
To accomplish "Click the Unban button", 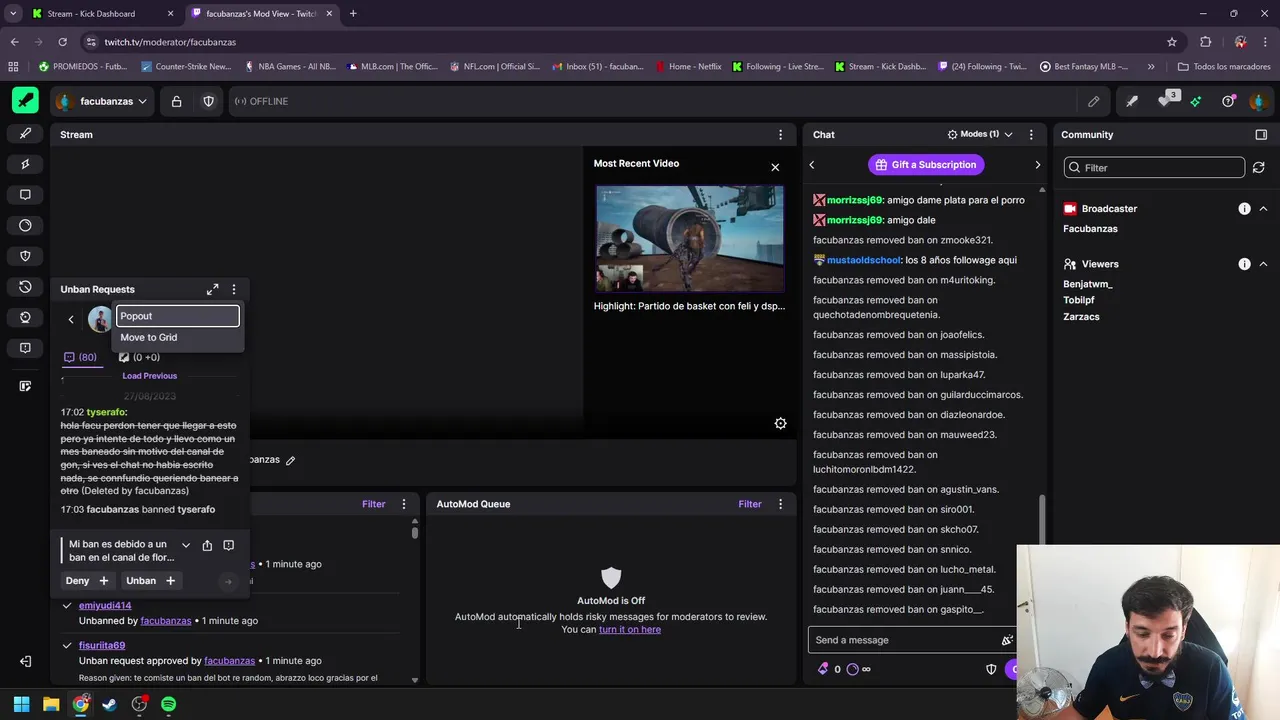I will (x=151, y=581).
